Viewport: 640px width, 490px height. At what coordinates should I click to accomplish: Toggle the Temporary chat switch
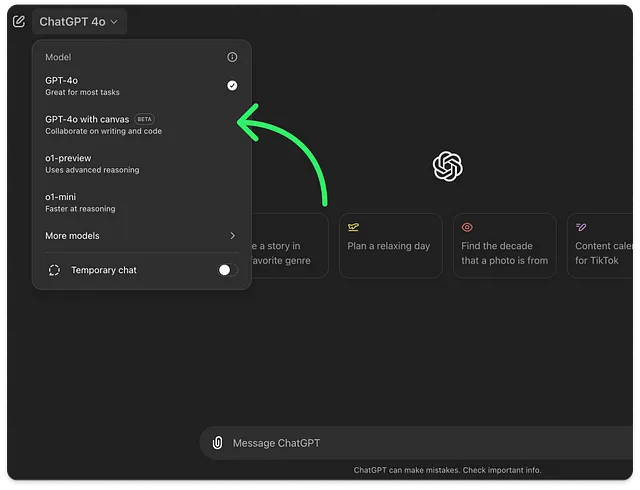228,270
